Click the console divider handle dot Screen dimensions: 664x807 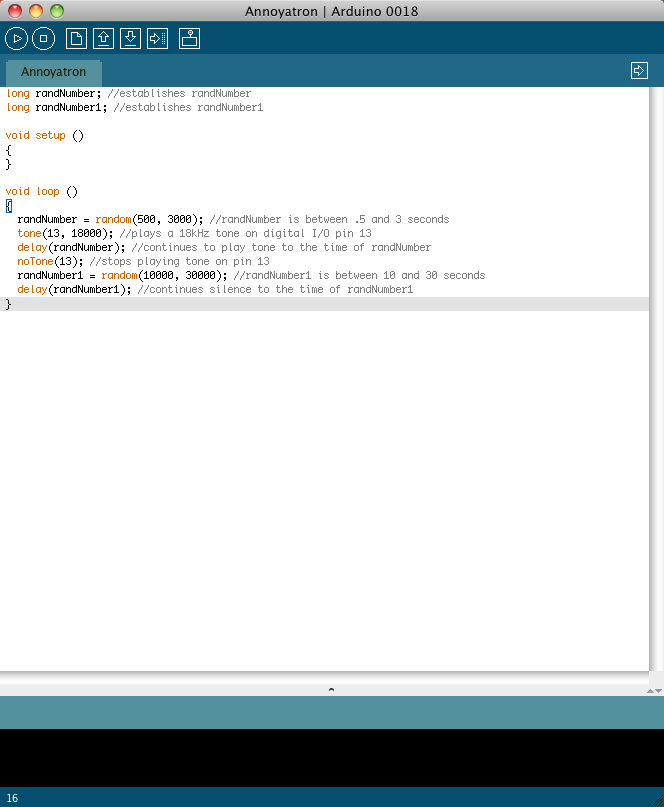point(331,690)
